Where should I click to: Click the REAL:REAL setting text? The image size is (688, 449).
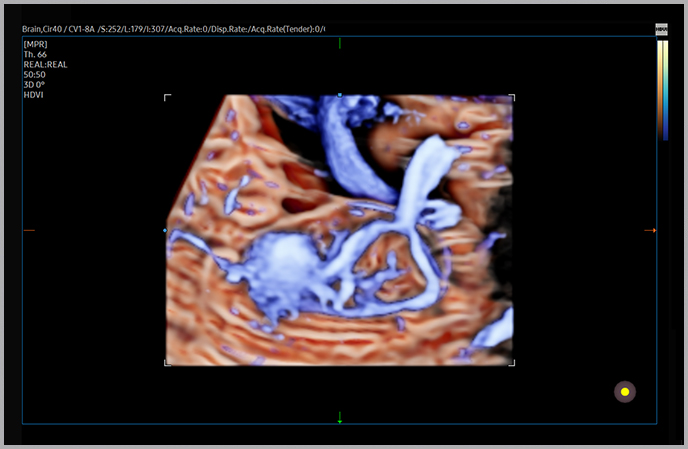(x=44, y=65)
